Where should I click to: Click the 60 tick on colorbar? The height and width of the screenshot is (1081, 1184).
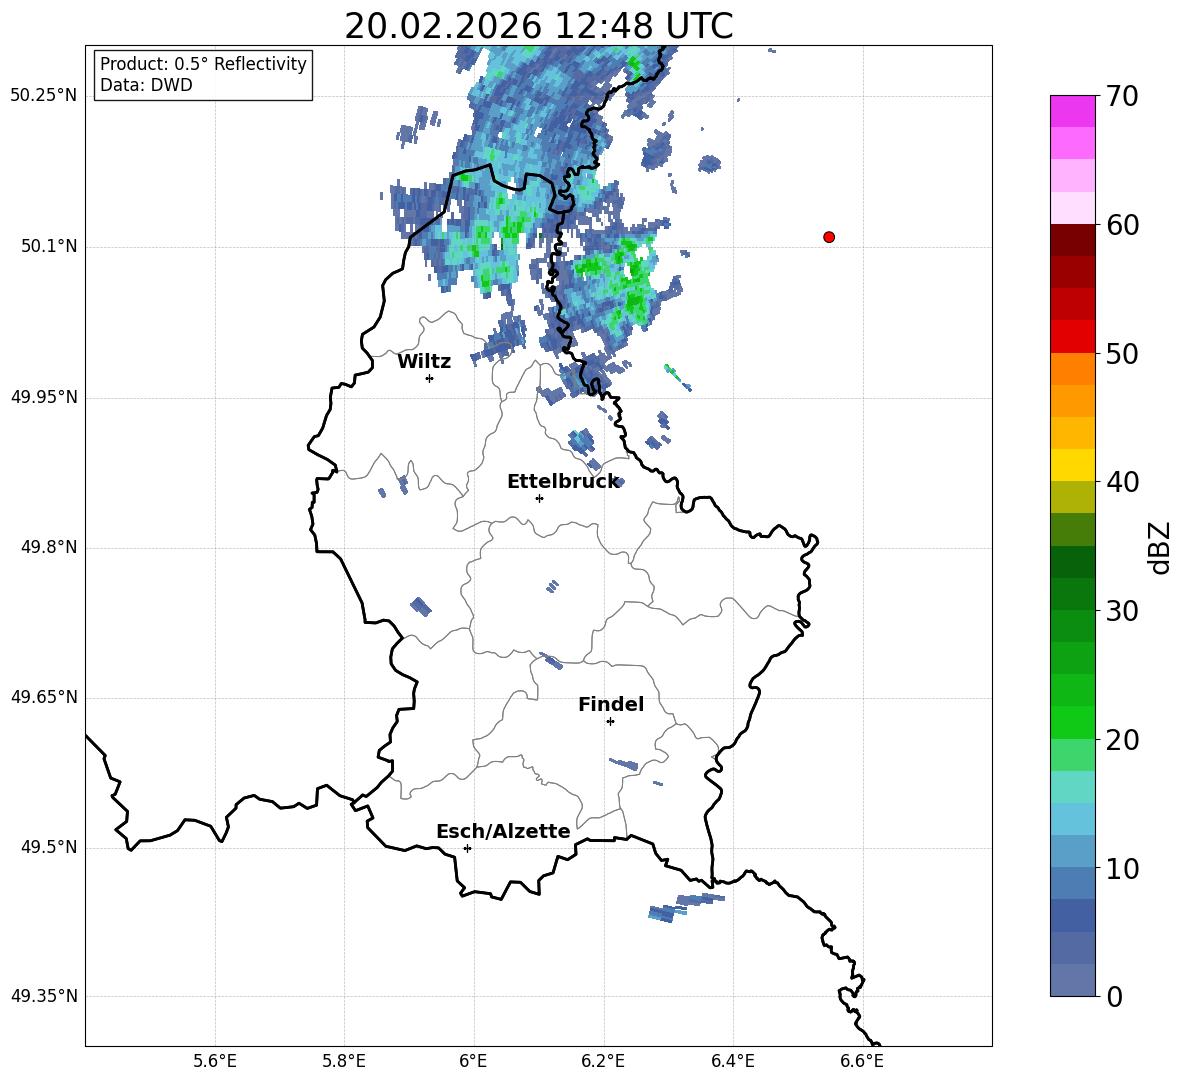coord(1122,225)
